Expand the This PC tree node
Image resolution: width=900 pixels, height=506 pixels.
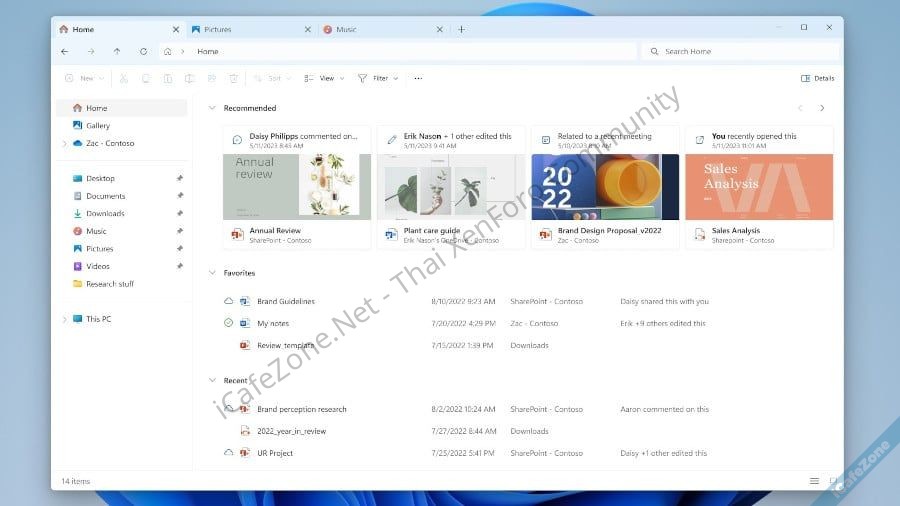(65, 319)
